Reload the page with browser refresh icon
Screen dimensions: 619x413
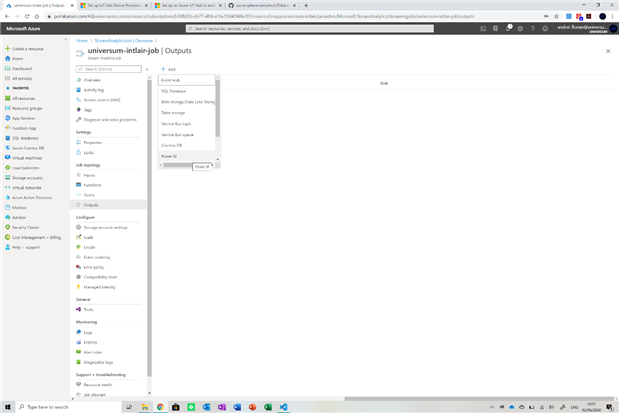(x=27, y=16)
